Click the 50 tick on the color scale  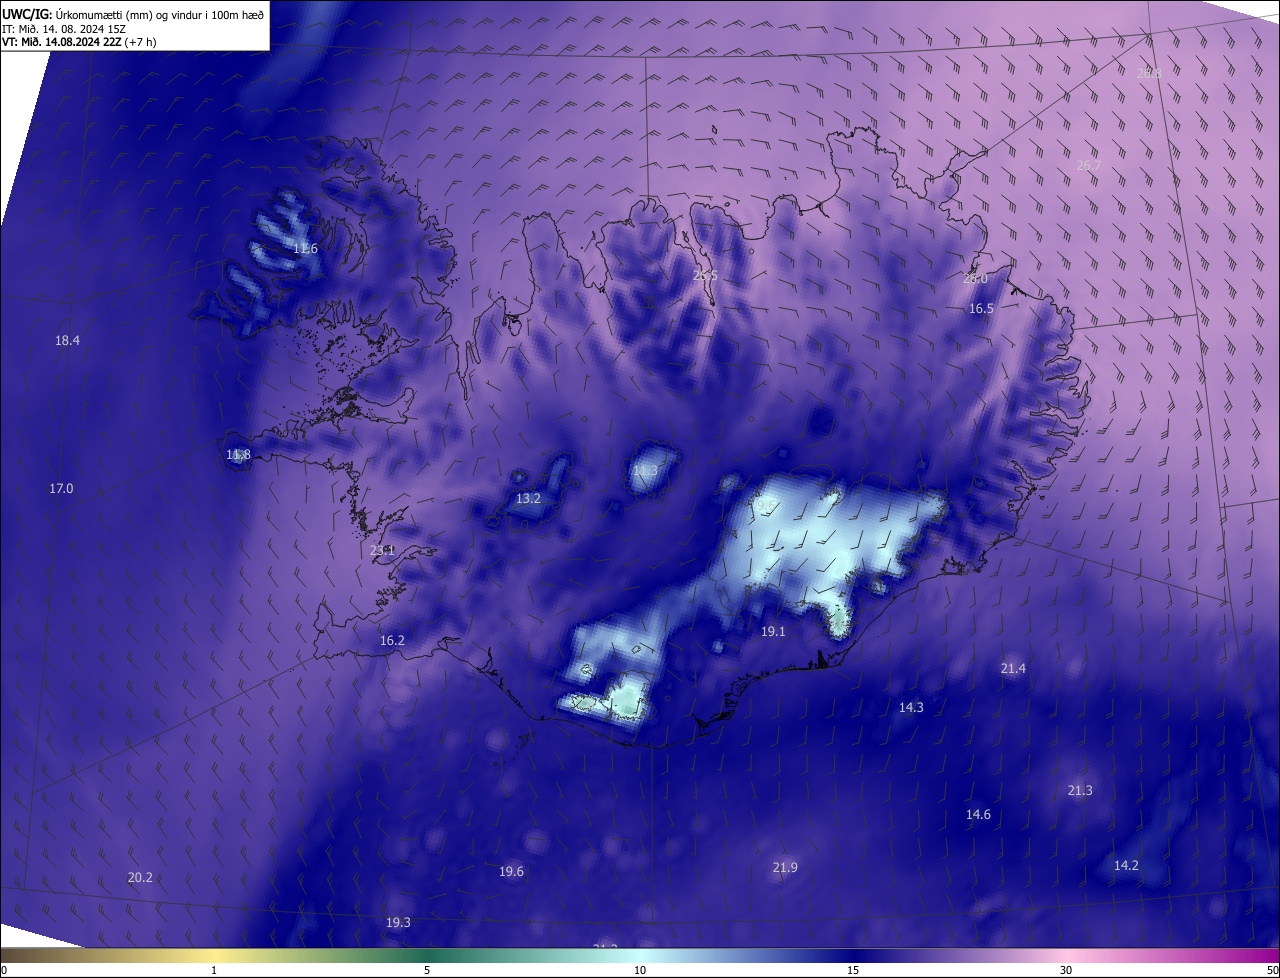tap(1272, 971)
